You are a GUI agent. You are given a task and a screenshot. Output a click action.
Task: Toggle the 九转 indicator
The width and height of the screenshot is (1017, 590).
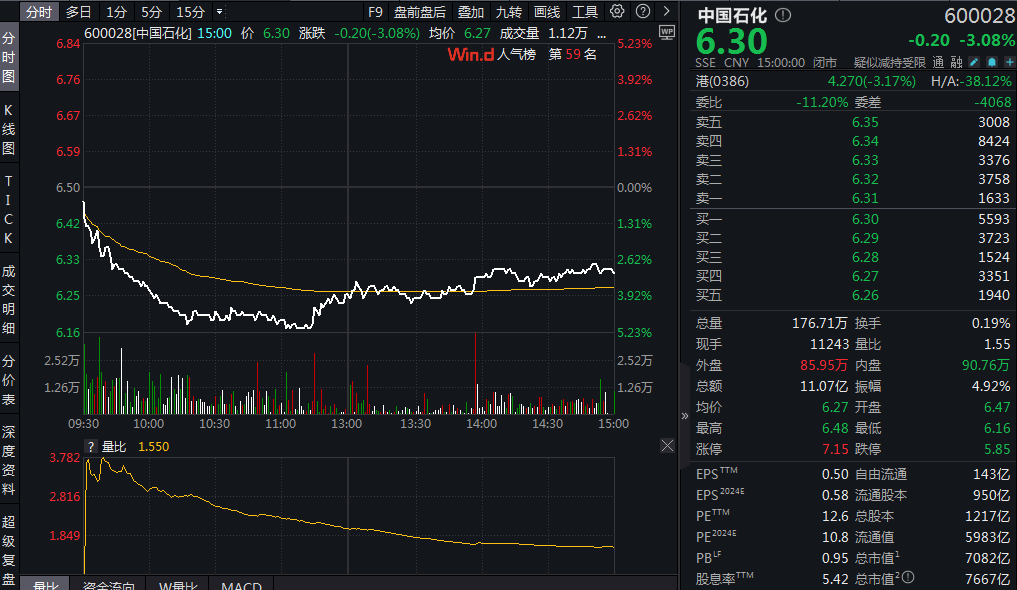(x=509, y=12)
